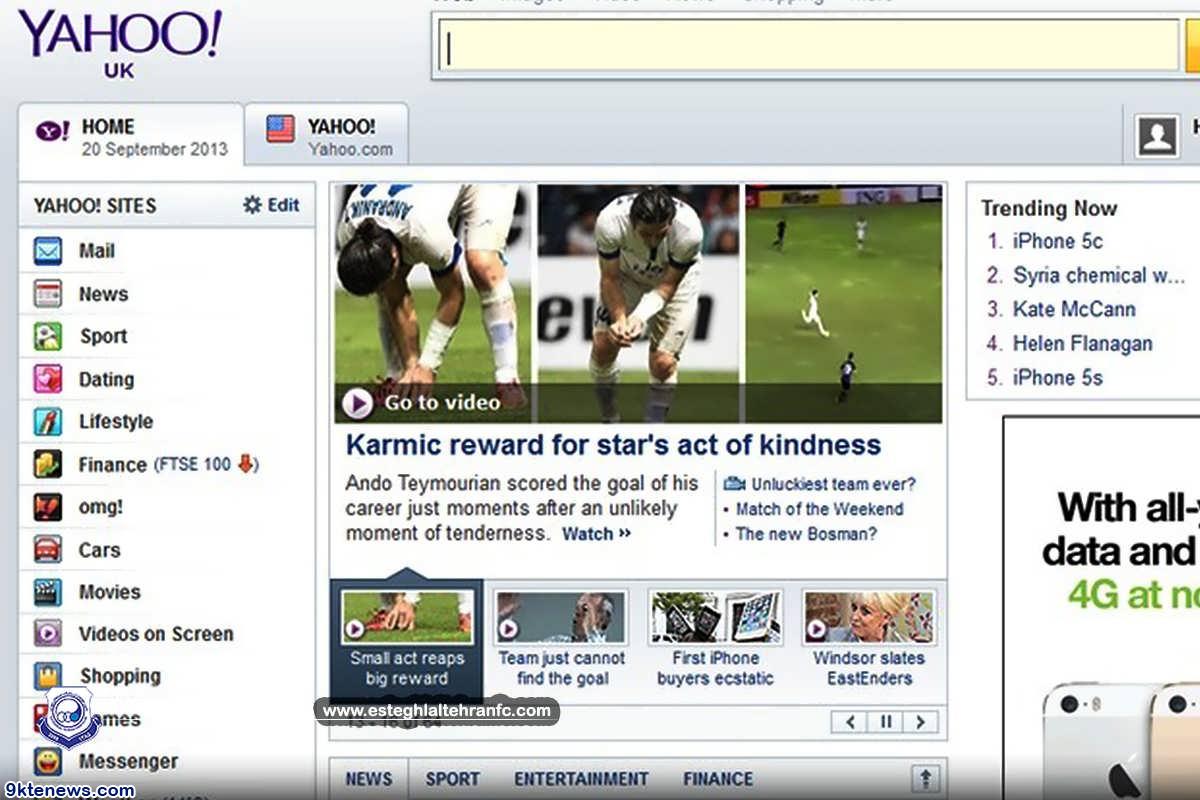Viewport: 1200px width, 800px height.
Task: Open the Cars icon
Action: click(48, 549)
